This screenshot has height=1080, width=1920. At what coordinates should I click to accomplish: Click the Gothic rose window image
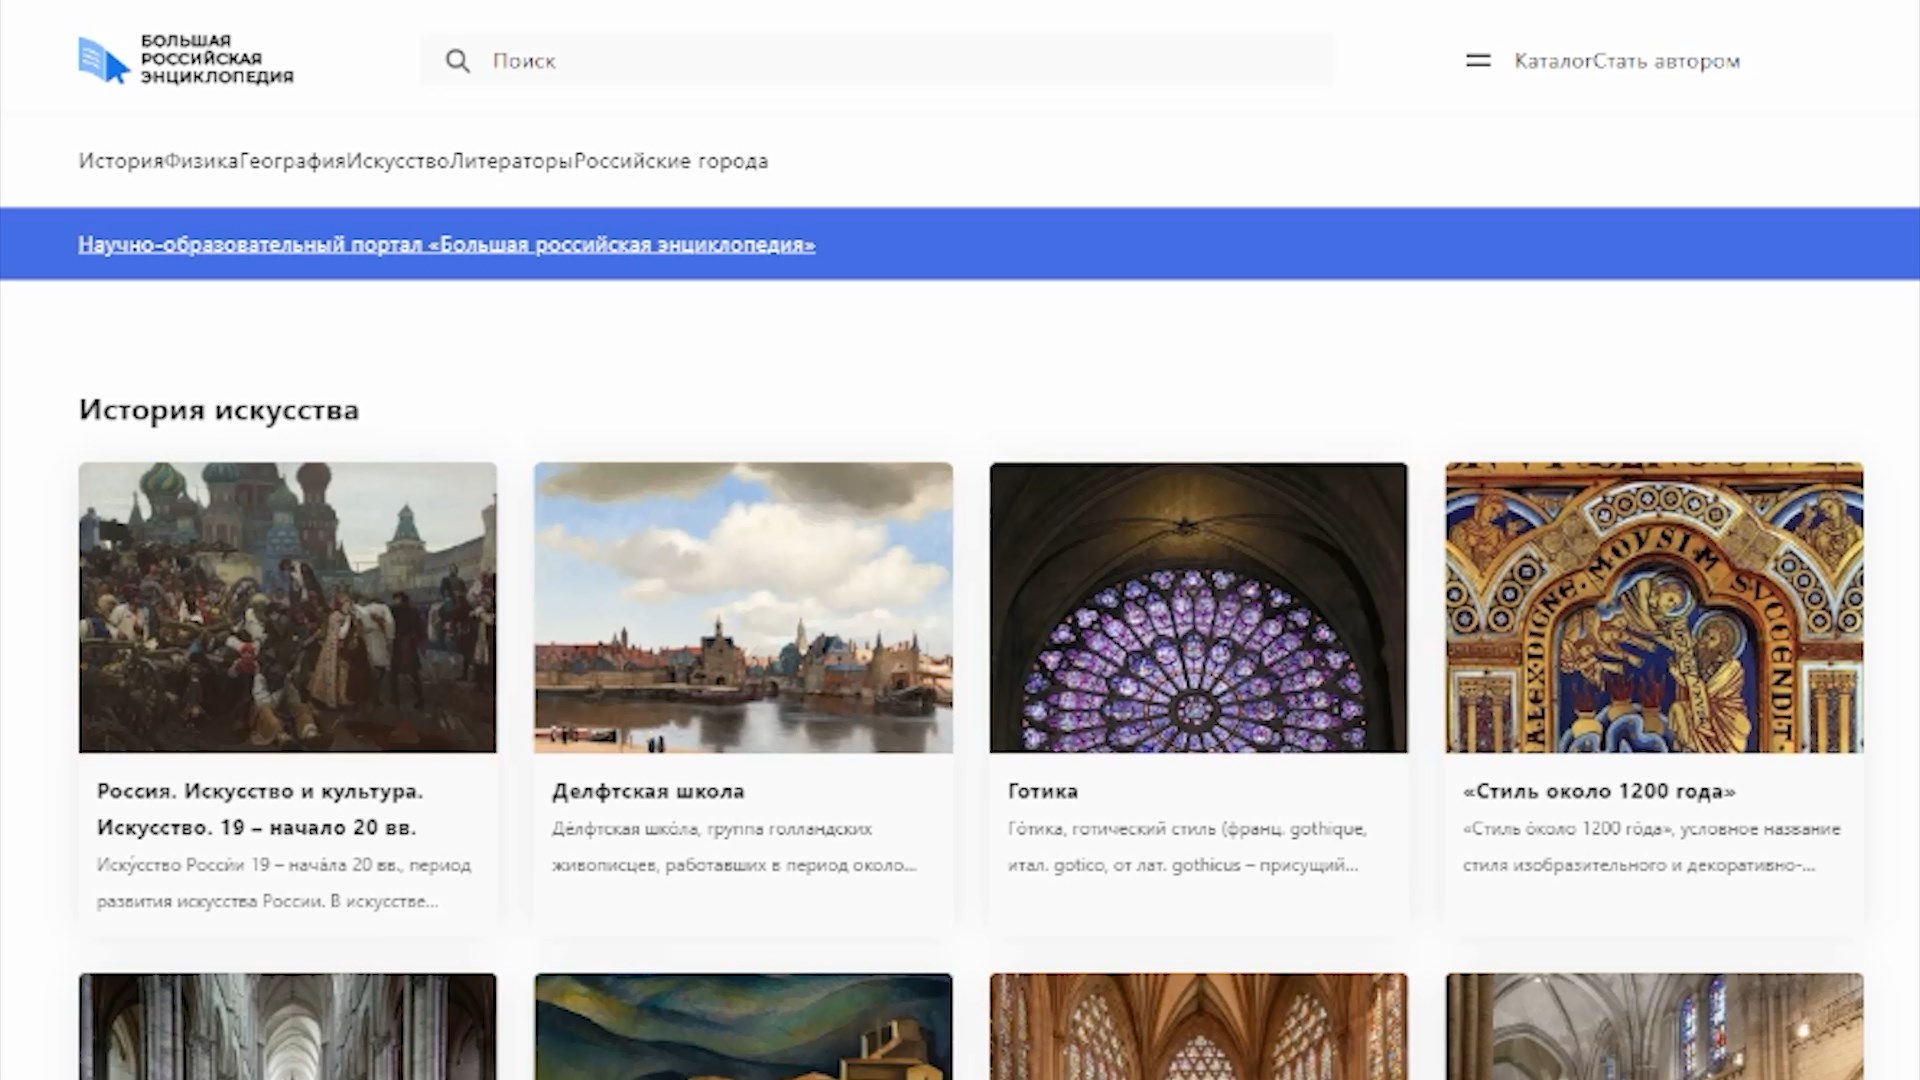[1198, 607]
